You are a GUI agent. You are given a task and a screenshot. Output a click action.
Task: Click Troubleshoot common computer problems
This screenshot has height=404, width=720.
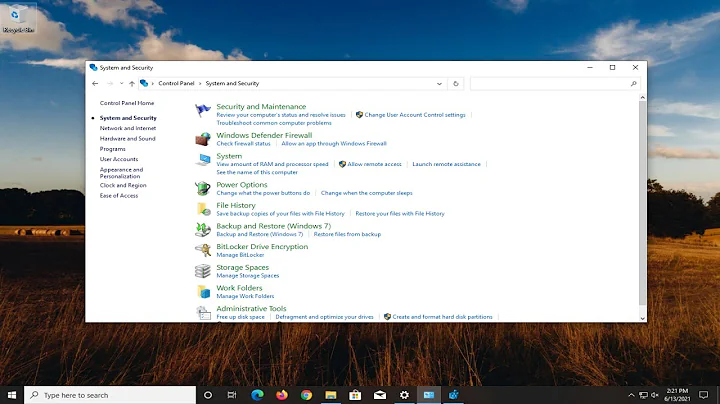coord(274,123)
